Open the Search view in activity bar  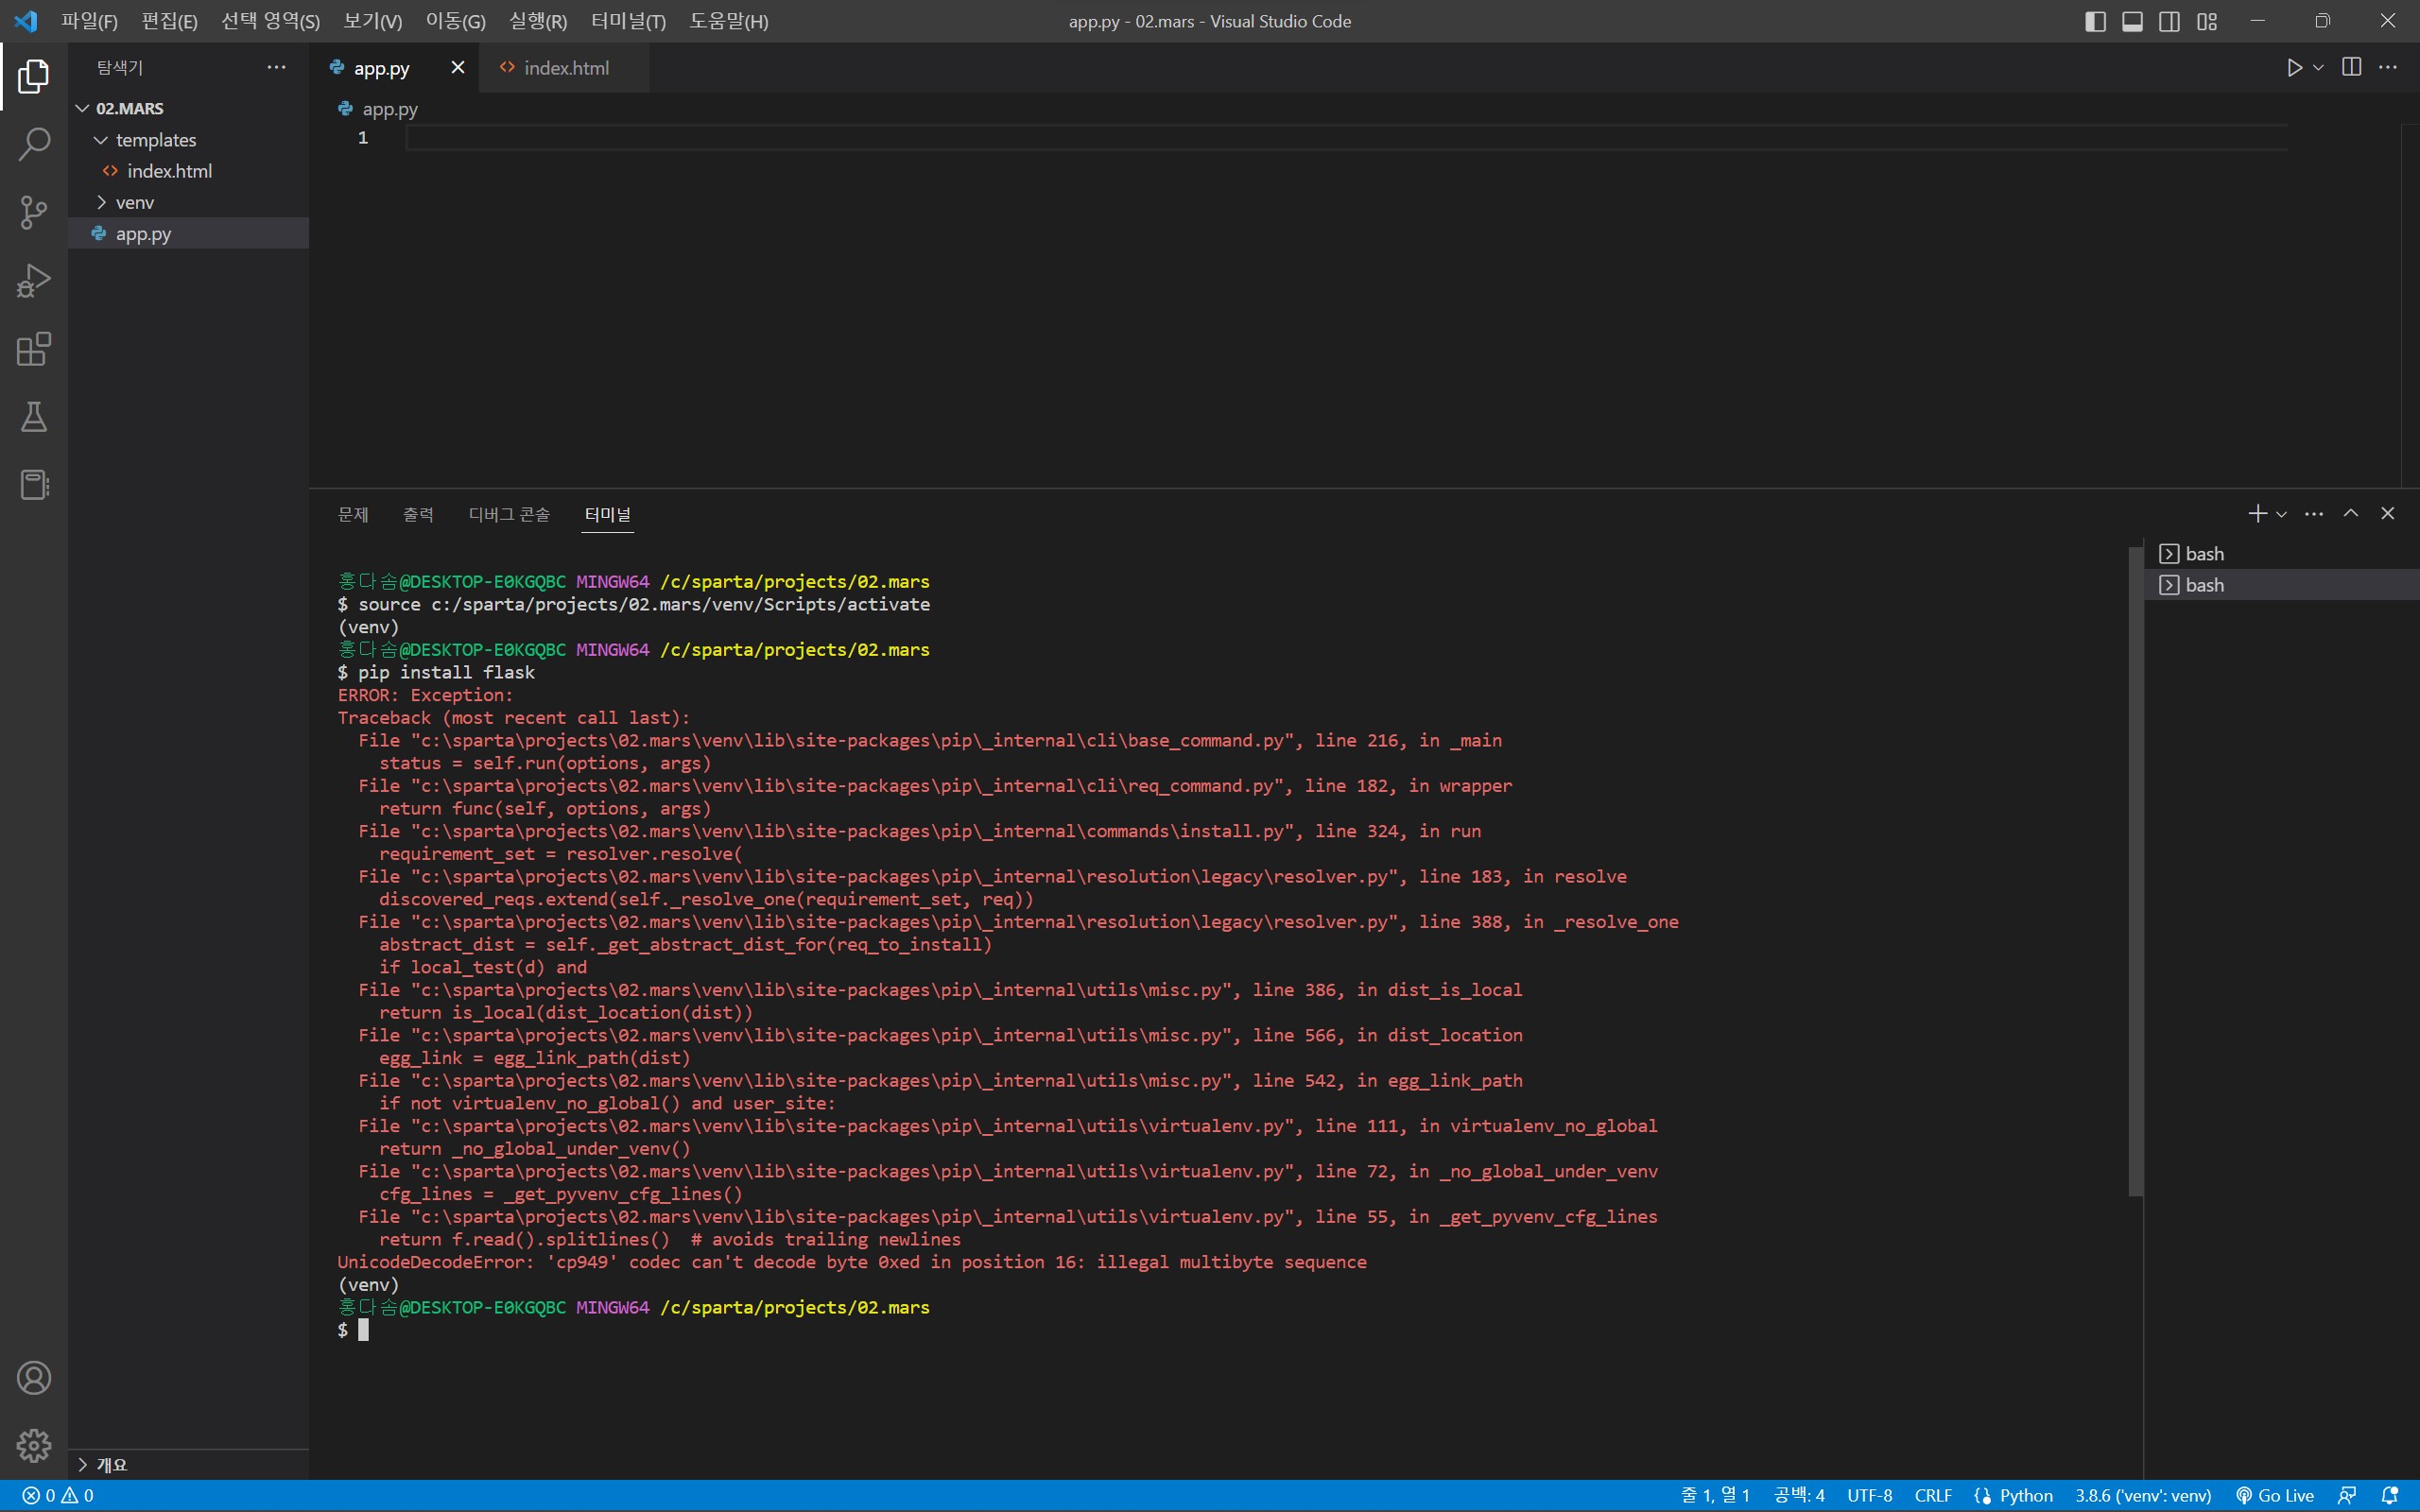click(x=33, y=144)
